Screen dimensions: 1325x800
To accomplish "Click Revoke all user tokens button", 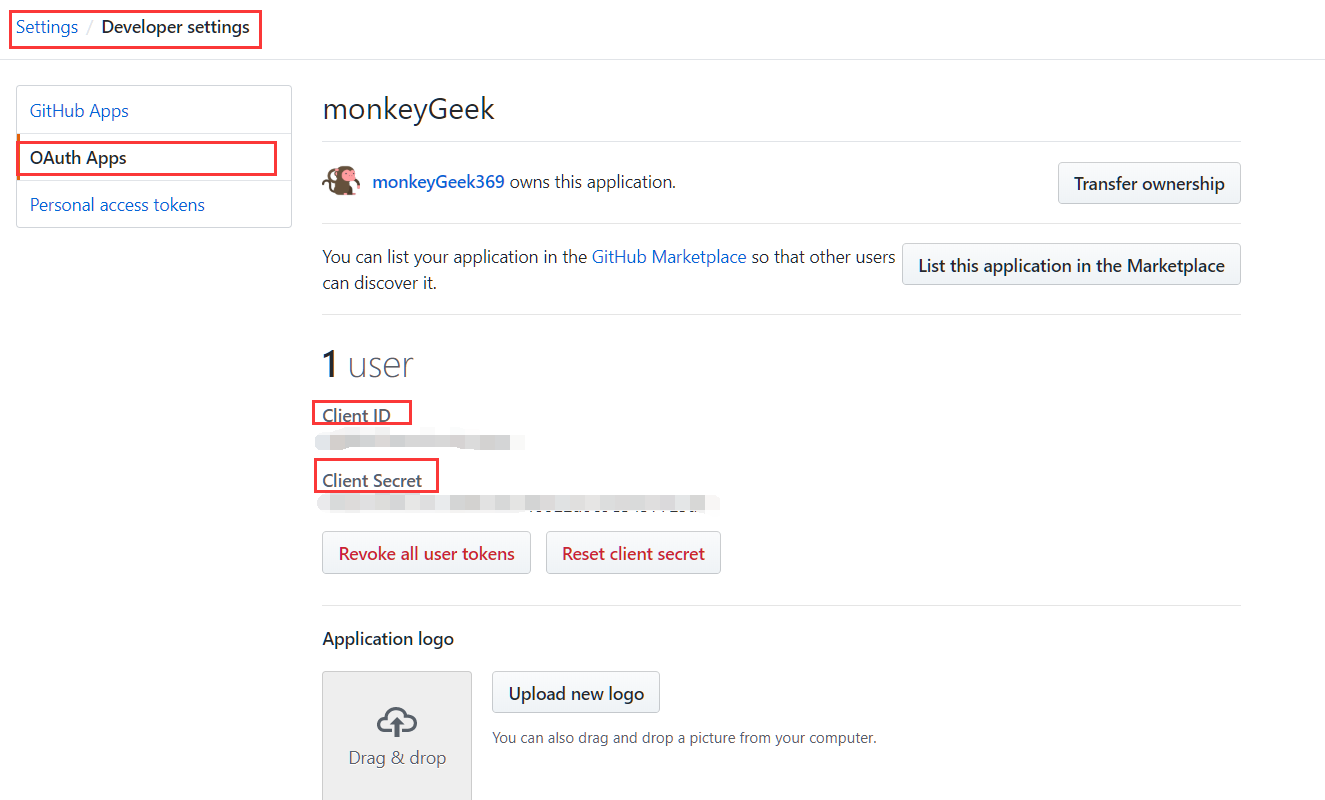I will click(x=427, y=553).
